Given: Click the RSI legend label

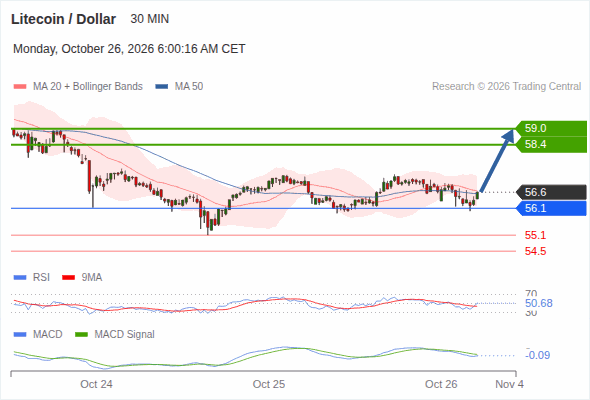Looking at the screenshot, I should click(x=41, y=278).
